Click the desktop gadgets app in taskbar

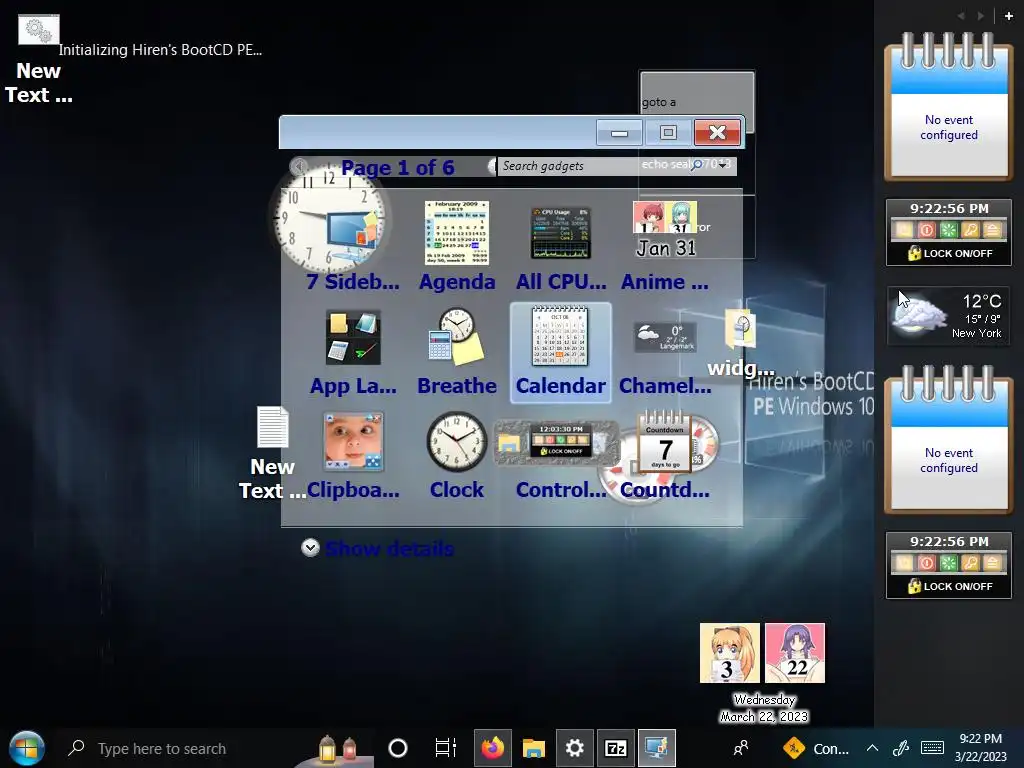click(x=657, y=748)
